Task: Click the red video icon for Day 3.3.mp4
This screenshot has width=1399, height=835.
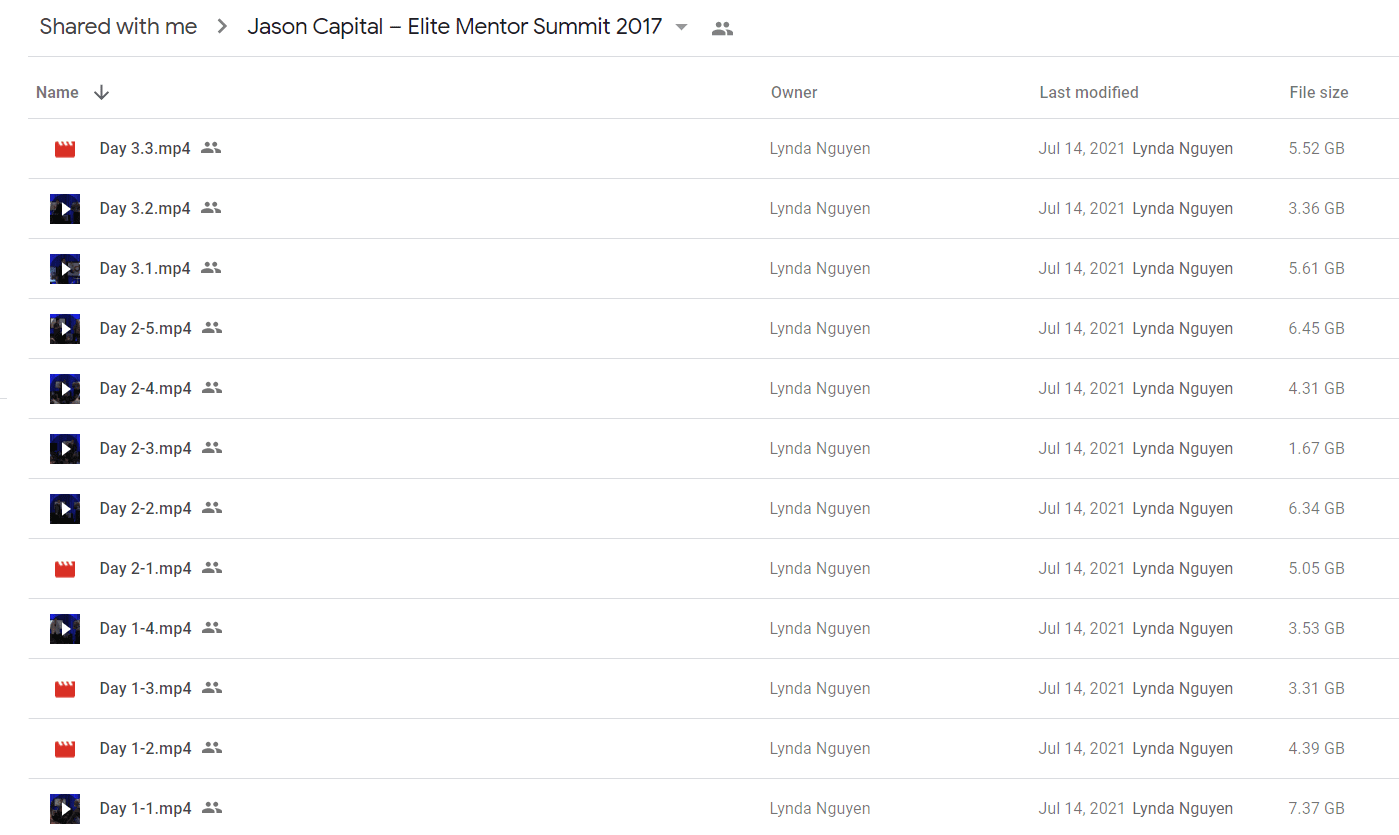Action: (65, 149)
